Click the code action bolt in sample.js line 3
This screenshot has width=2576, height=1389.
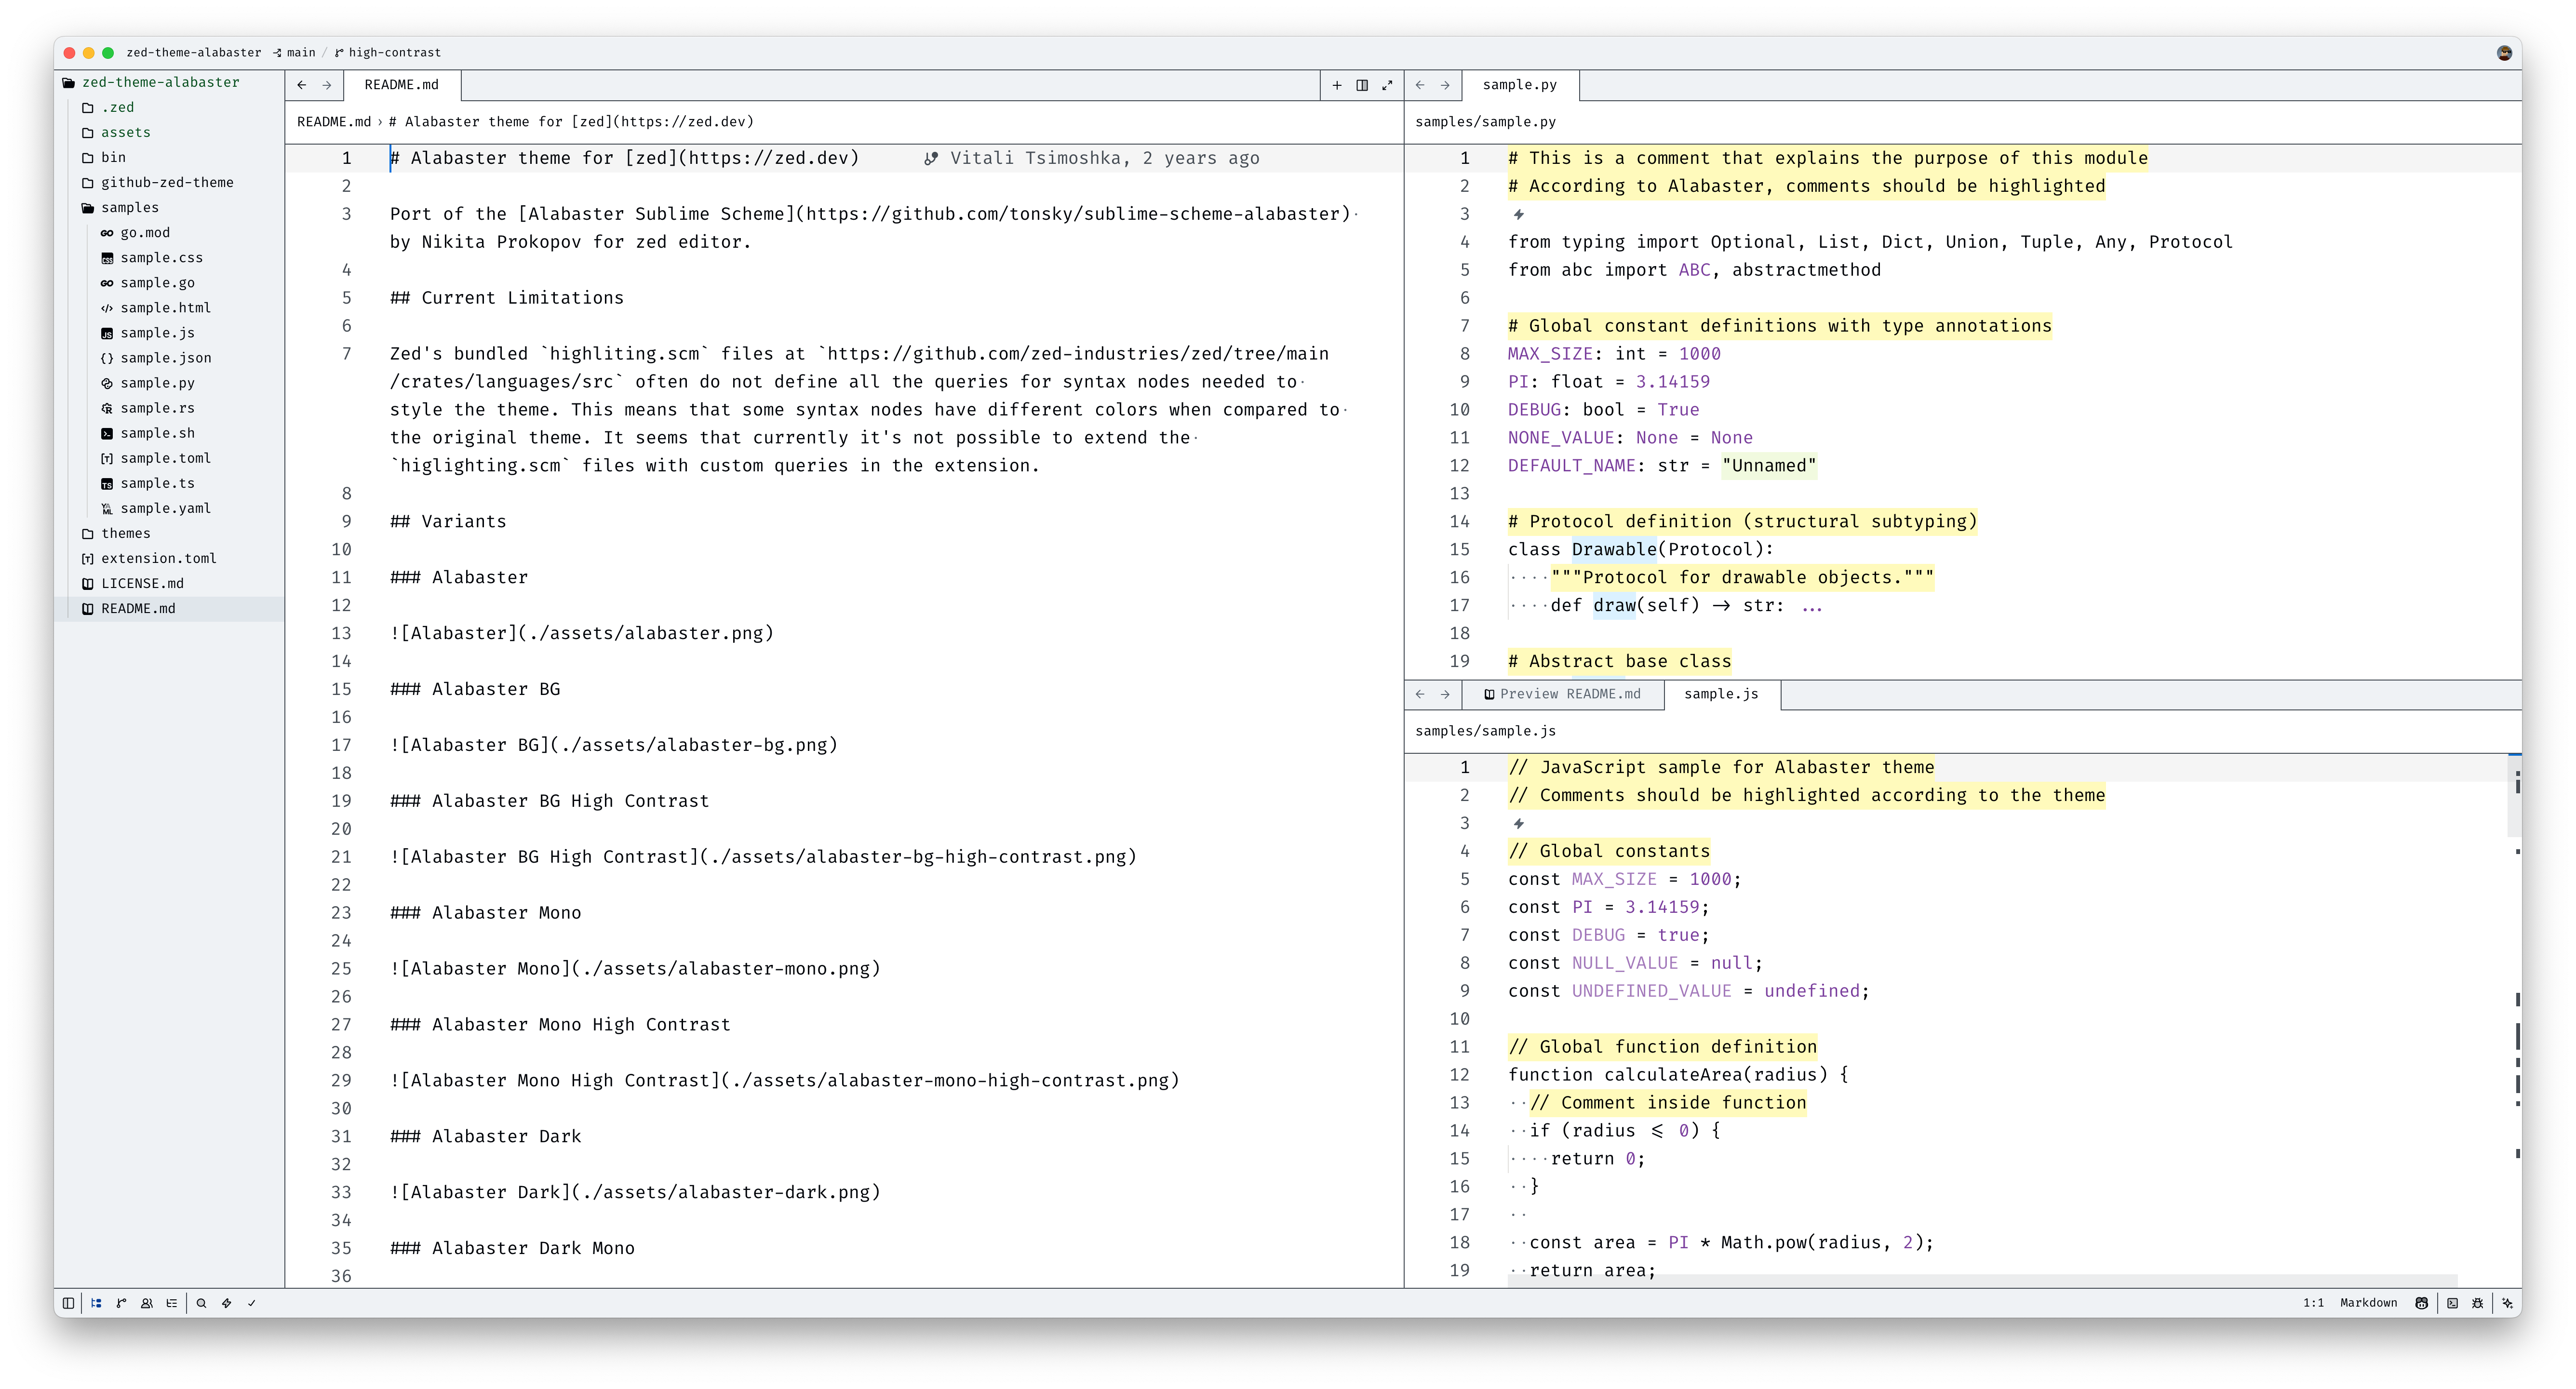1518,823
